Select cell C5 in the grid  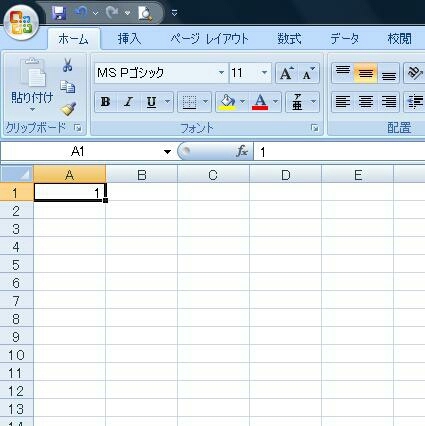click(x=213, y=265)
